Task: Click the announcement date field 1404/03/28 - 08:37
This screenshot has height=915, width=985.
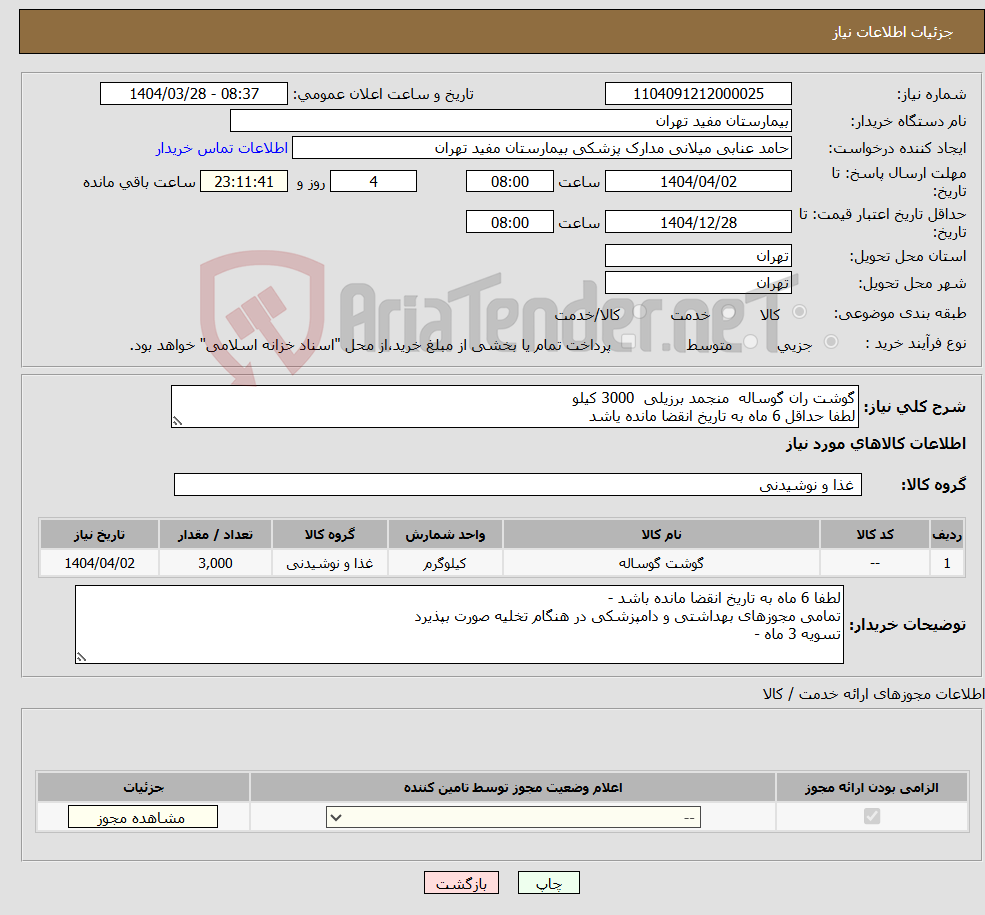Action: (193, 94)
